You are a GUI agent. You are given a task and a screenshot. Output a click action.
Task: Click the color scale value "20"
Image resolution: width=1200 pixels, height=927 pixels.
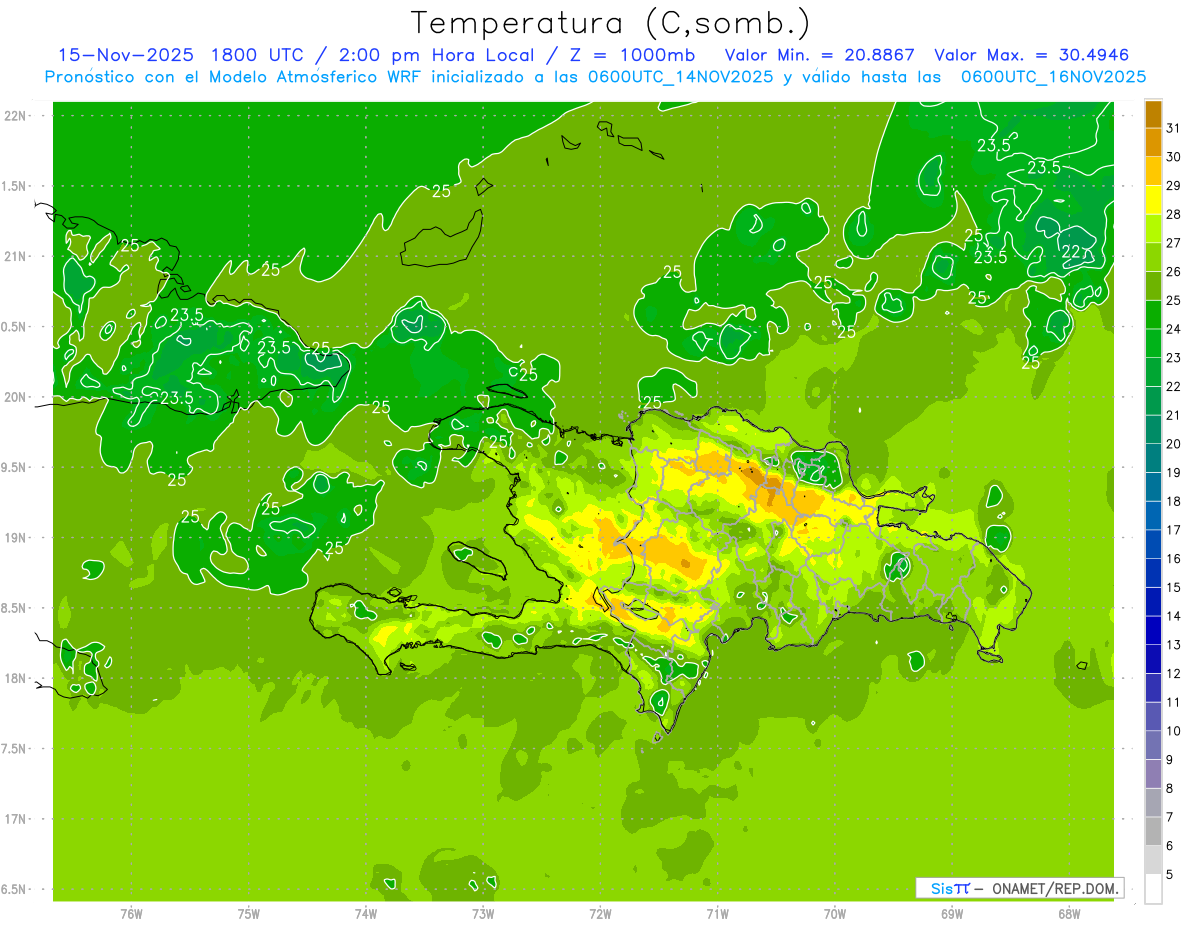click(1174, 444)
